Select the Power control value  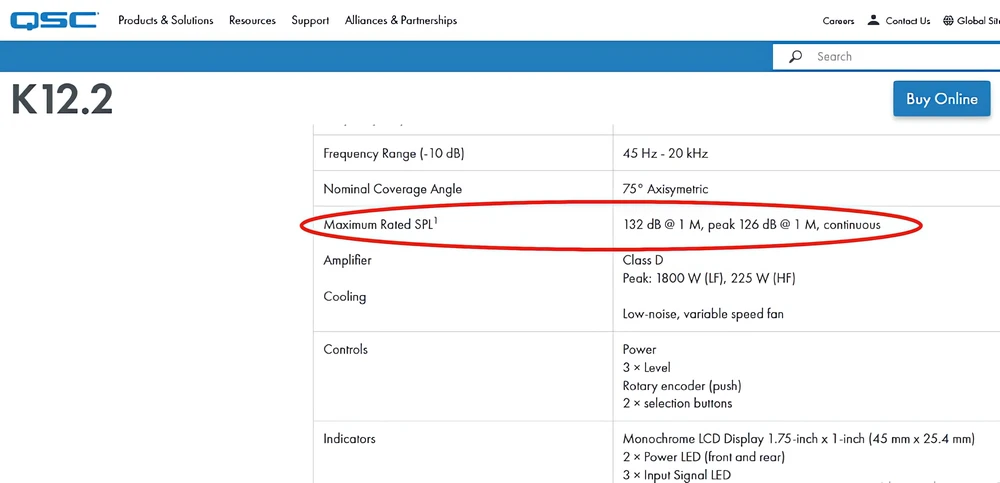[639, 350]
